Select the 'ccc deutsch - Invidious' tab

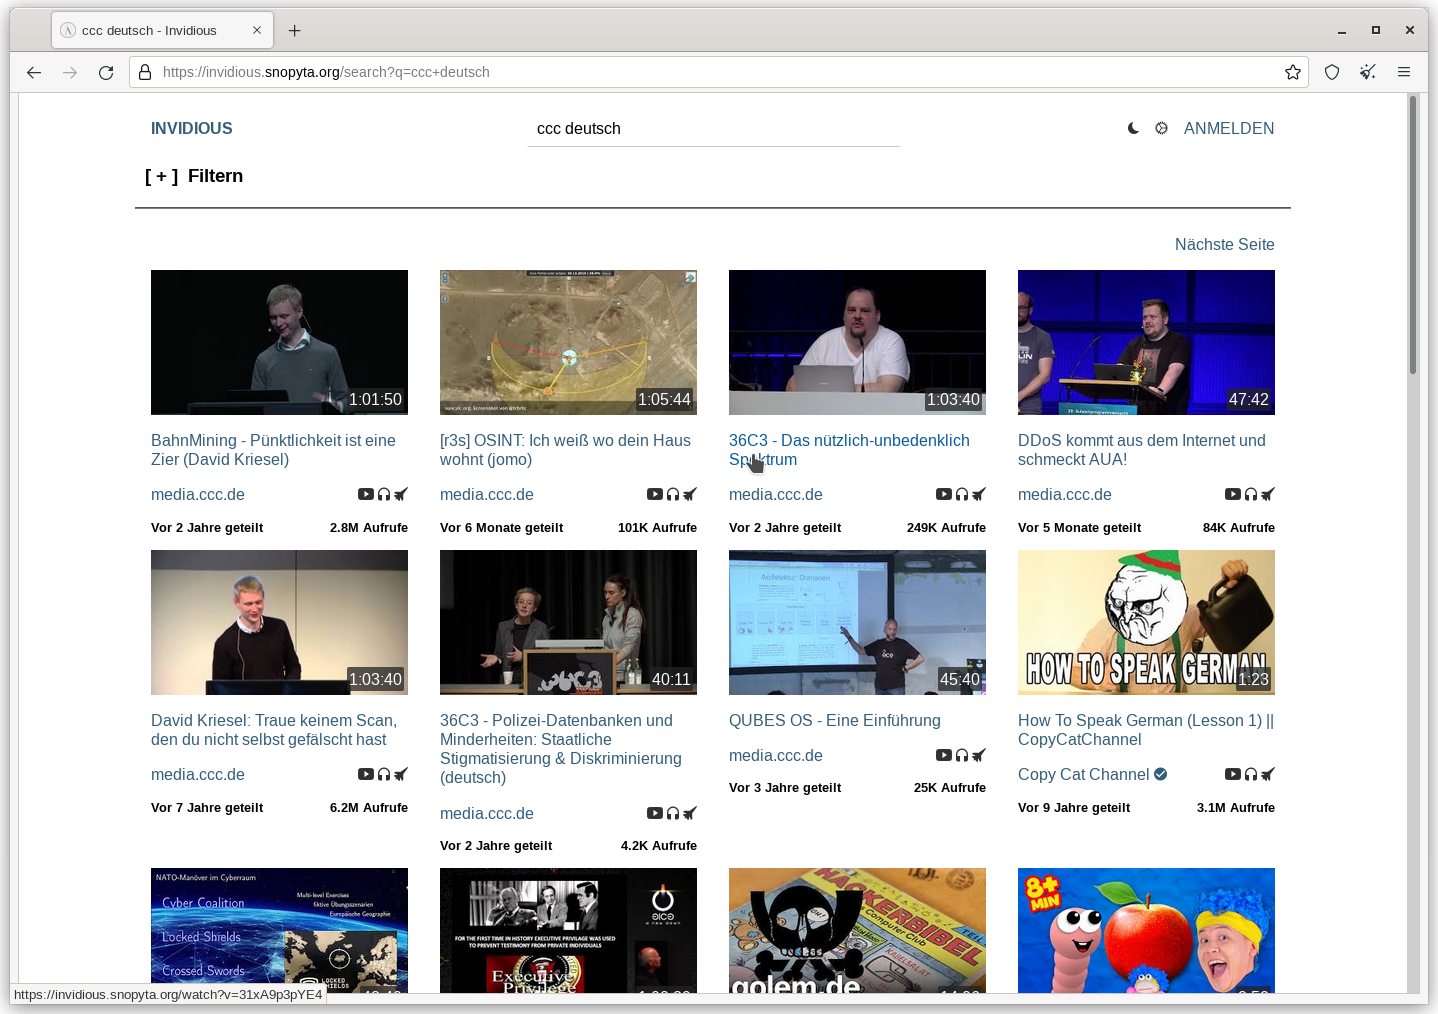point(150,31)
